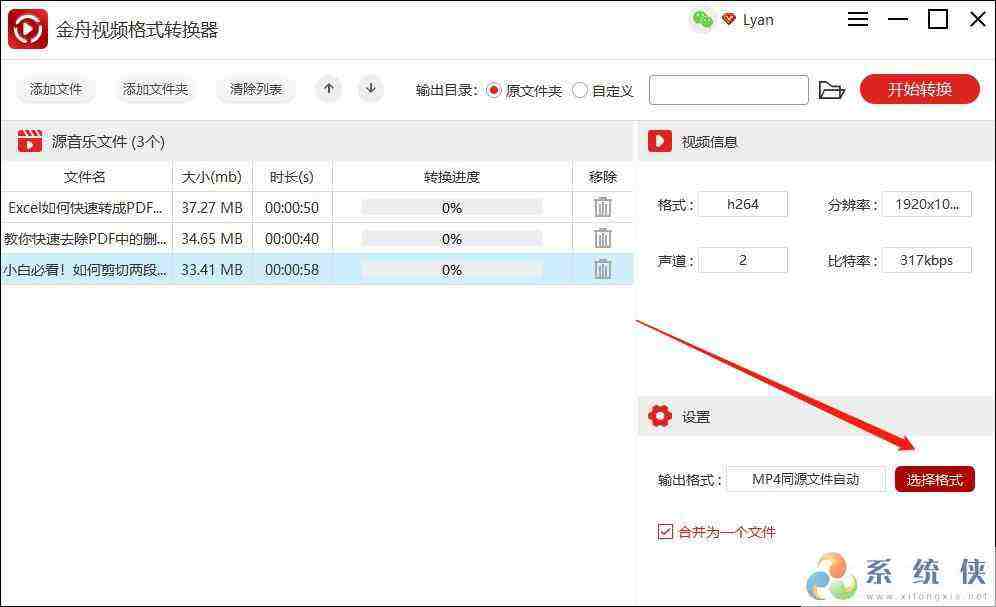The width and height of the screenshot is (996, 607).
Task: Click the red gear settings icon
Action: coord(660,417)
